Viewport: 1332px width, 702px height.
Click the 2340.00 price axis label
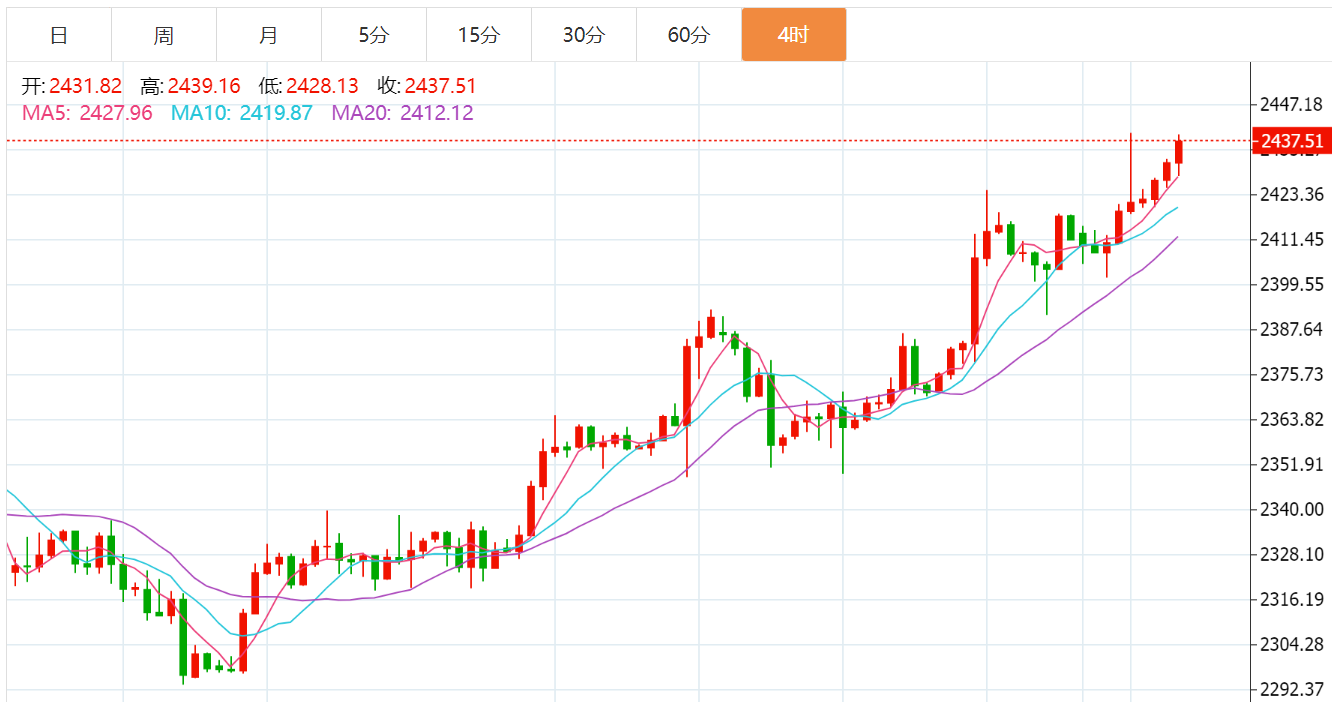pyautogui.click(x=1294, y=509)
